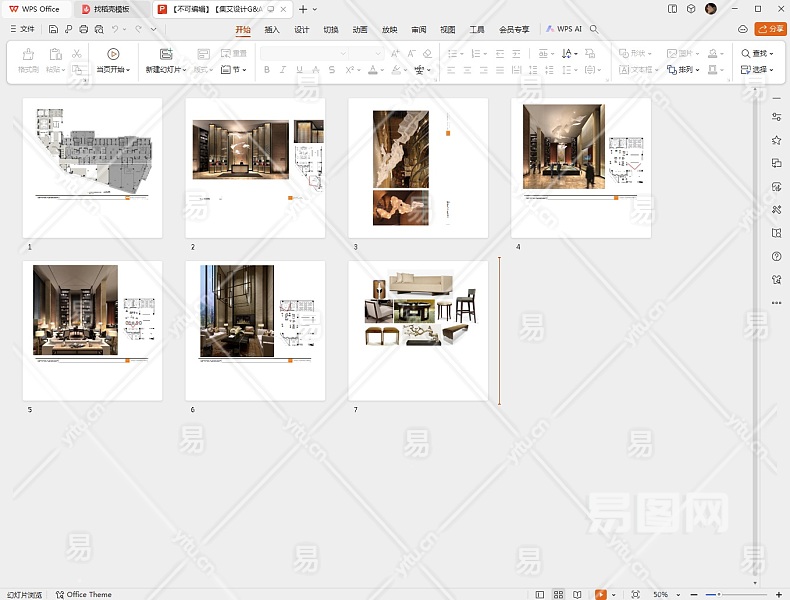This screenshot has height=600, width=790.
Task: Click the new slide icon
Action: coord(166,54)
